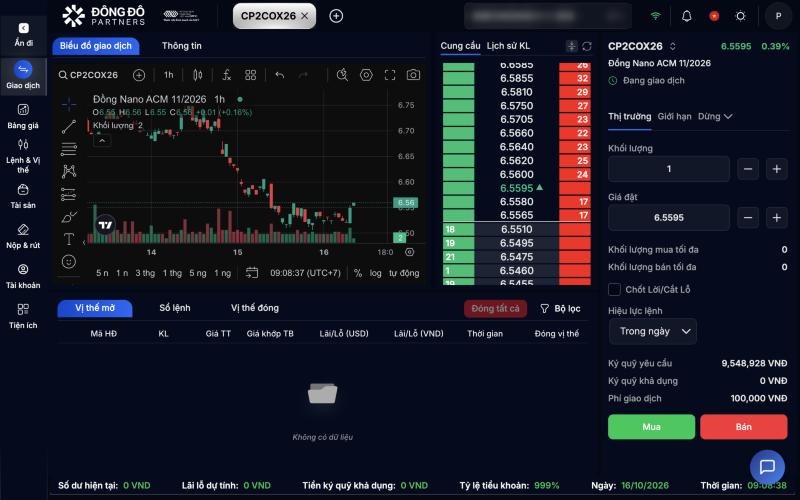The width and height of the screenshot is (800, 500).
Task: Refresh the order book
Action: click(587, 46)
